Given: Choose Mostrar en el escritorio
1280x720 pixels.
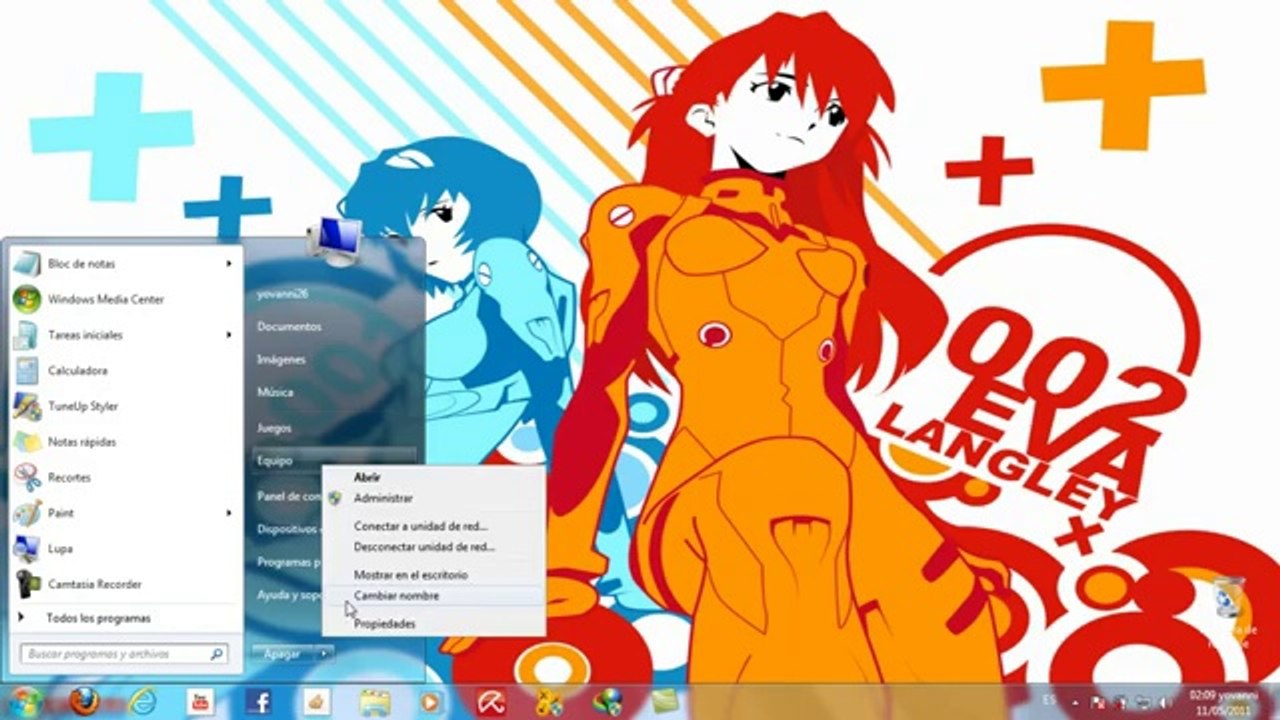Looking at the screenshot, I should (433, 575).
